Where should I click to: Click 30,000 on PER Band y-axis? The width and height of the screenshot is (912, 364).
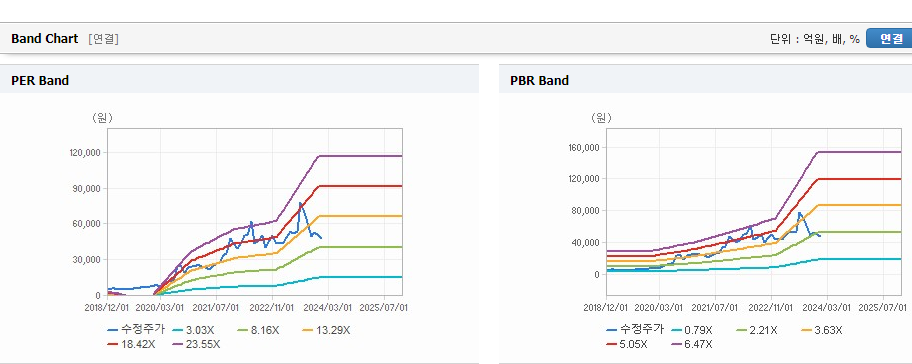(87, 259)
